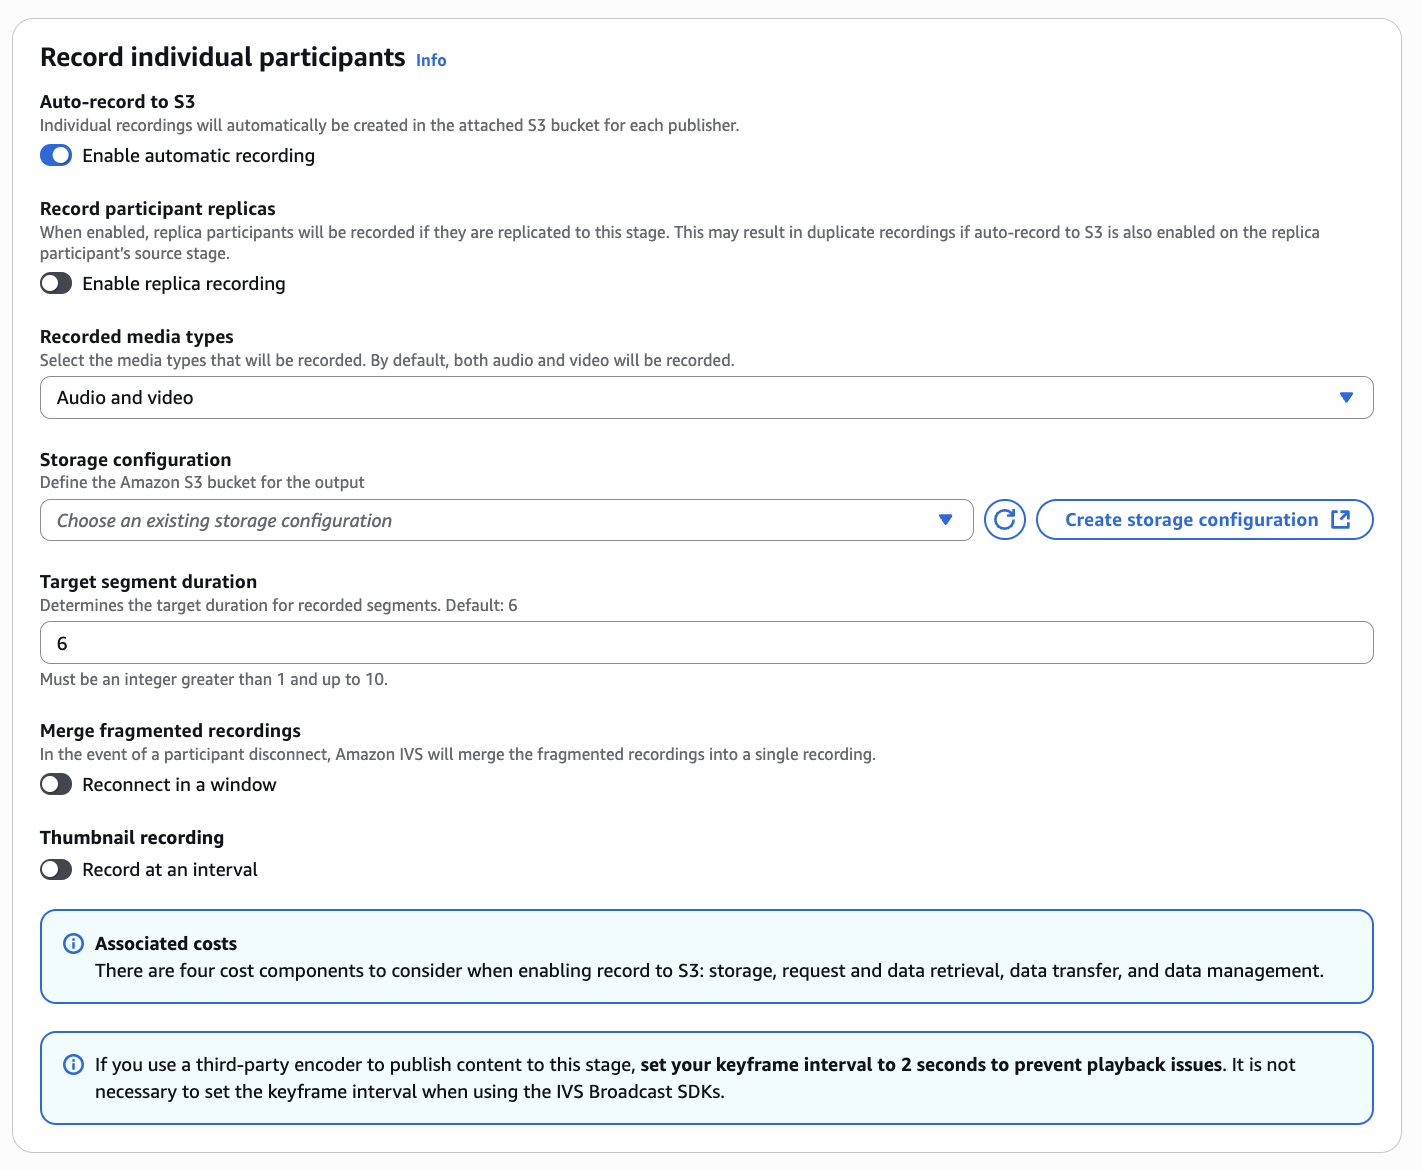Click the 'Record individual participants' heading
The image size is (1422, 1170).
point(222,57)
